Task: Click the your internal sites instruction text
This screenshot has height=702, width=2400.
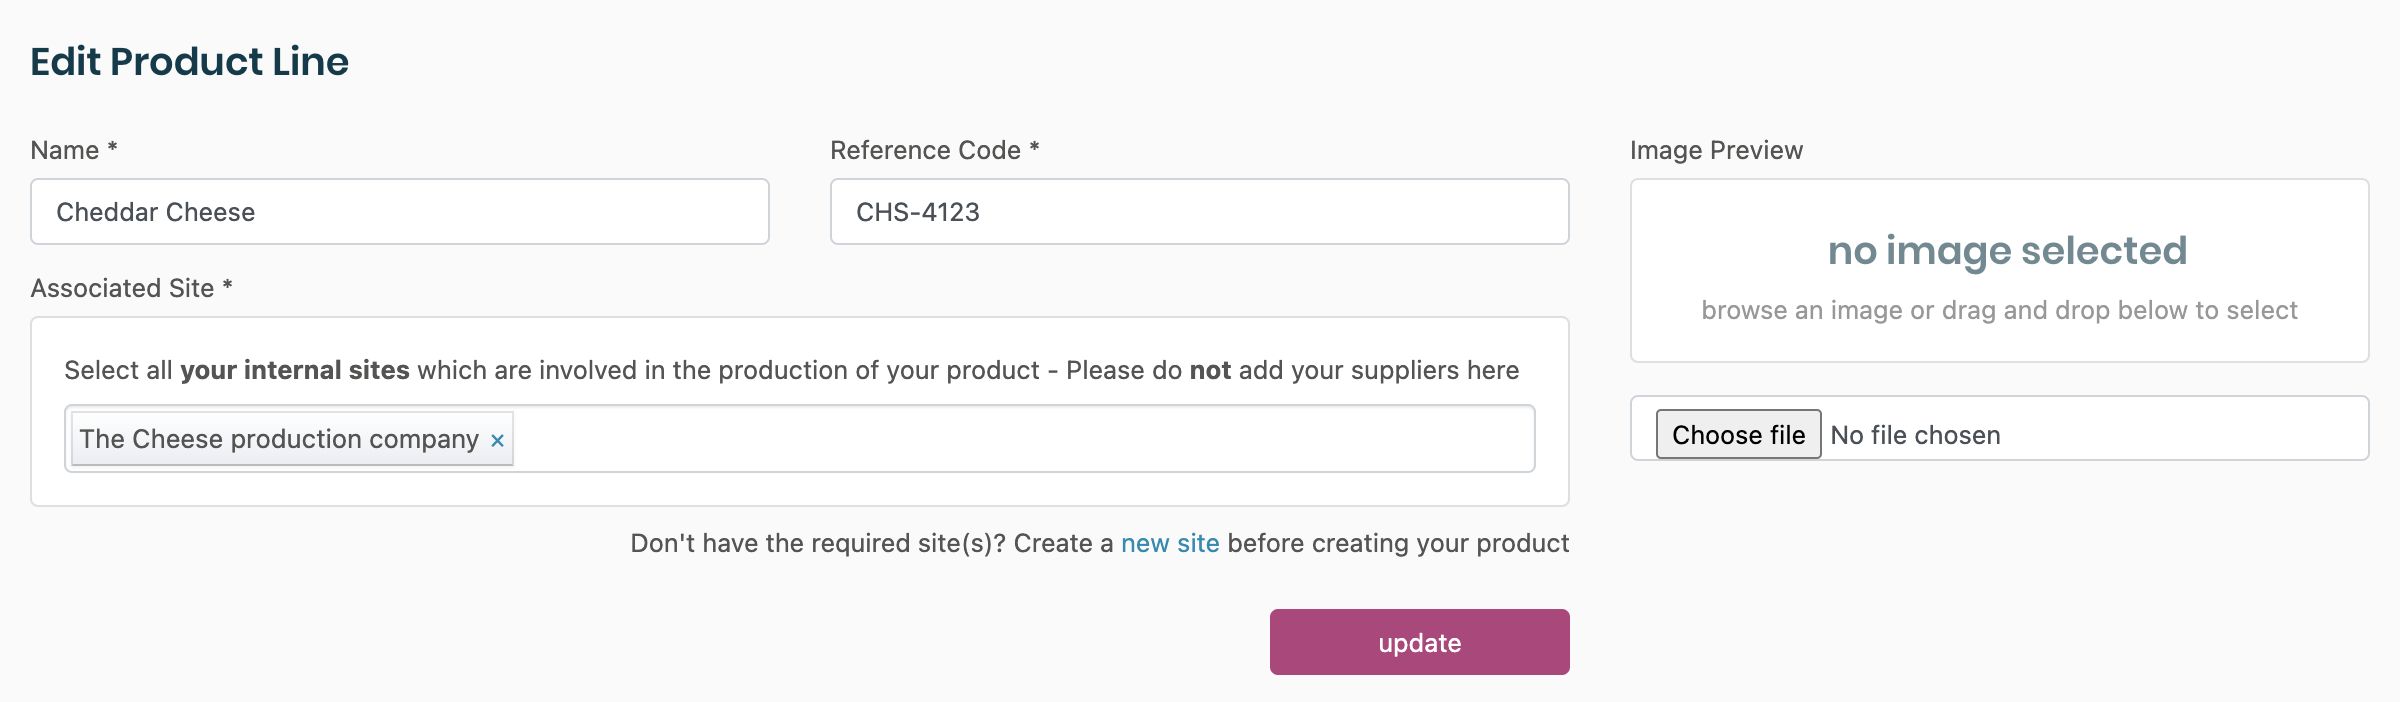Action: click(x=294, y=370)
